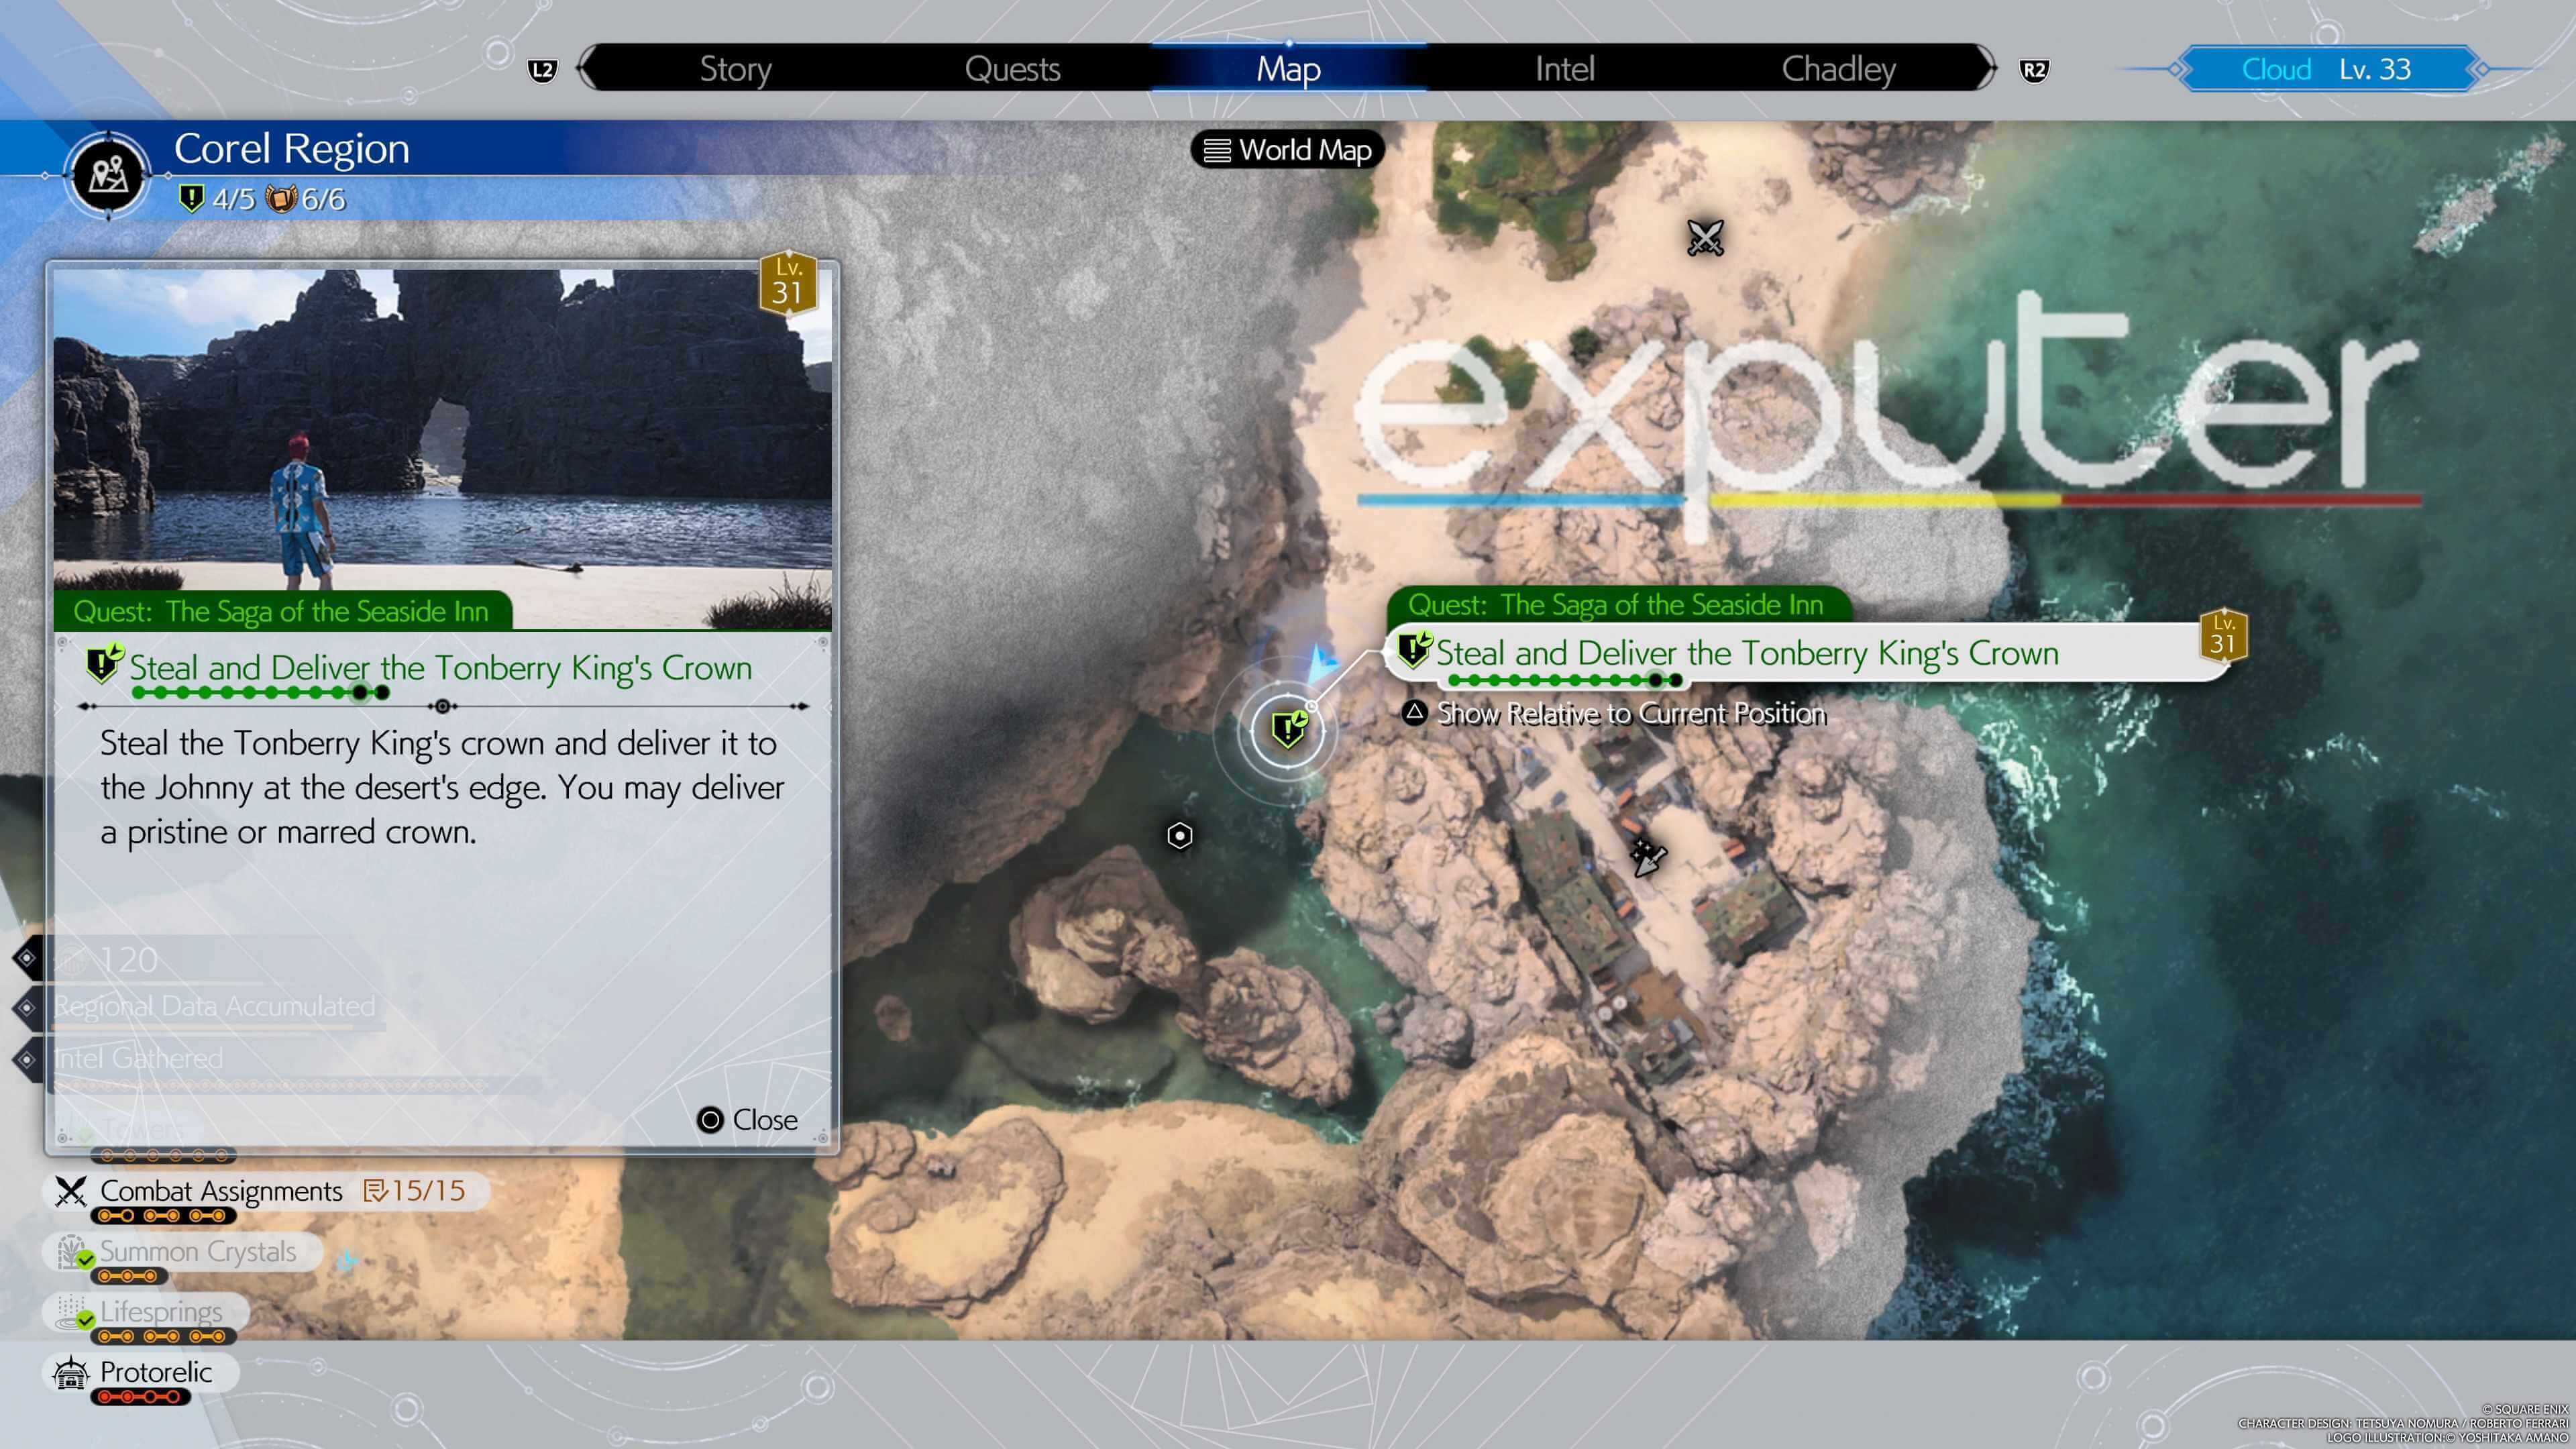Select Combat Assignments list entry
The height and width of the screenshot is (1449, 2576).
point(266,1191)
